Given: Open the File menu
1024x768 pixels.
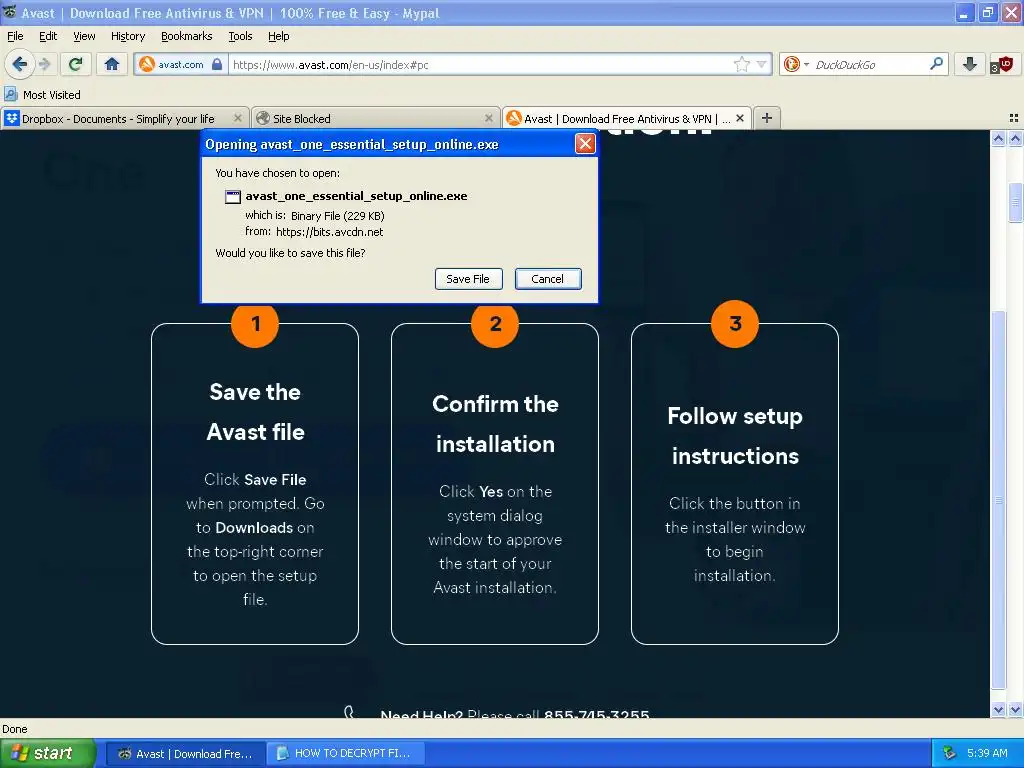Looking at the screenshot, I should pyautogui.click(x=15, y=36).
